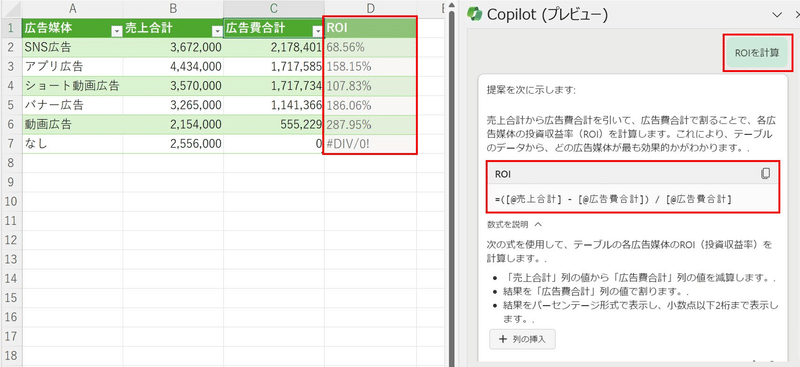
Task: Select row 12 header number
Action: (x=11, y=240)
